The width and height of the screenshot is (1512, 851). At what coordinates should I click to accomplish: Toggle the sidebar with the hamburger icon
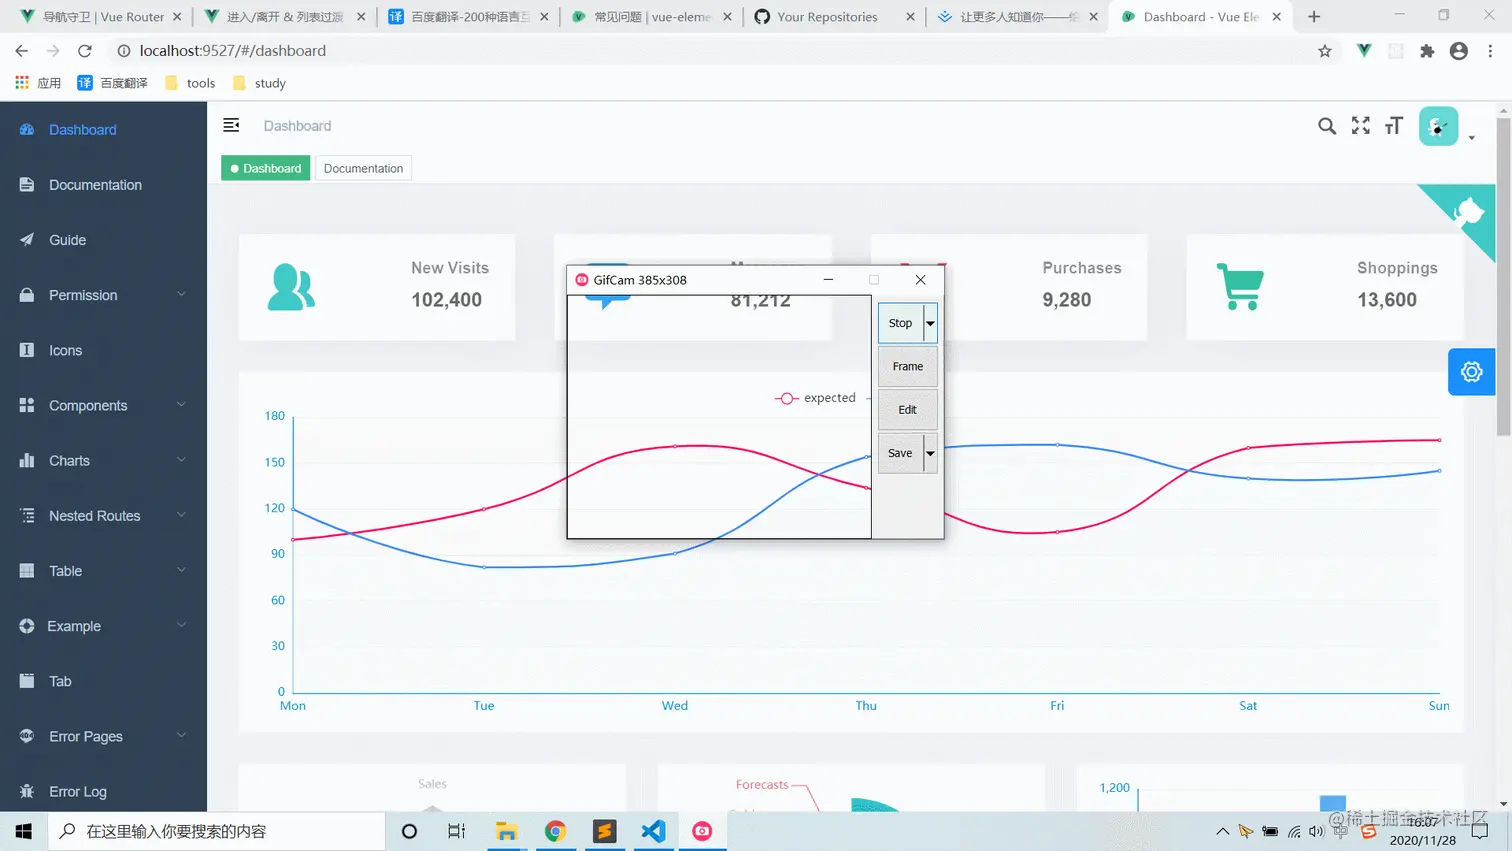pyautogui.click(x=231, y=125)
